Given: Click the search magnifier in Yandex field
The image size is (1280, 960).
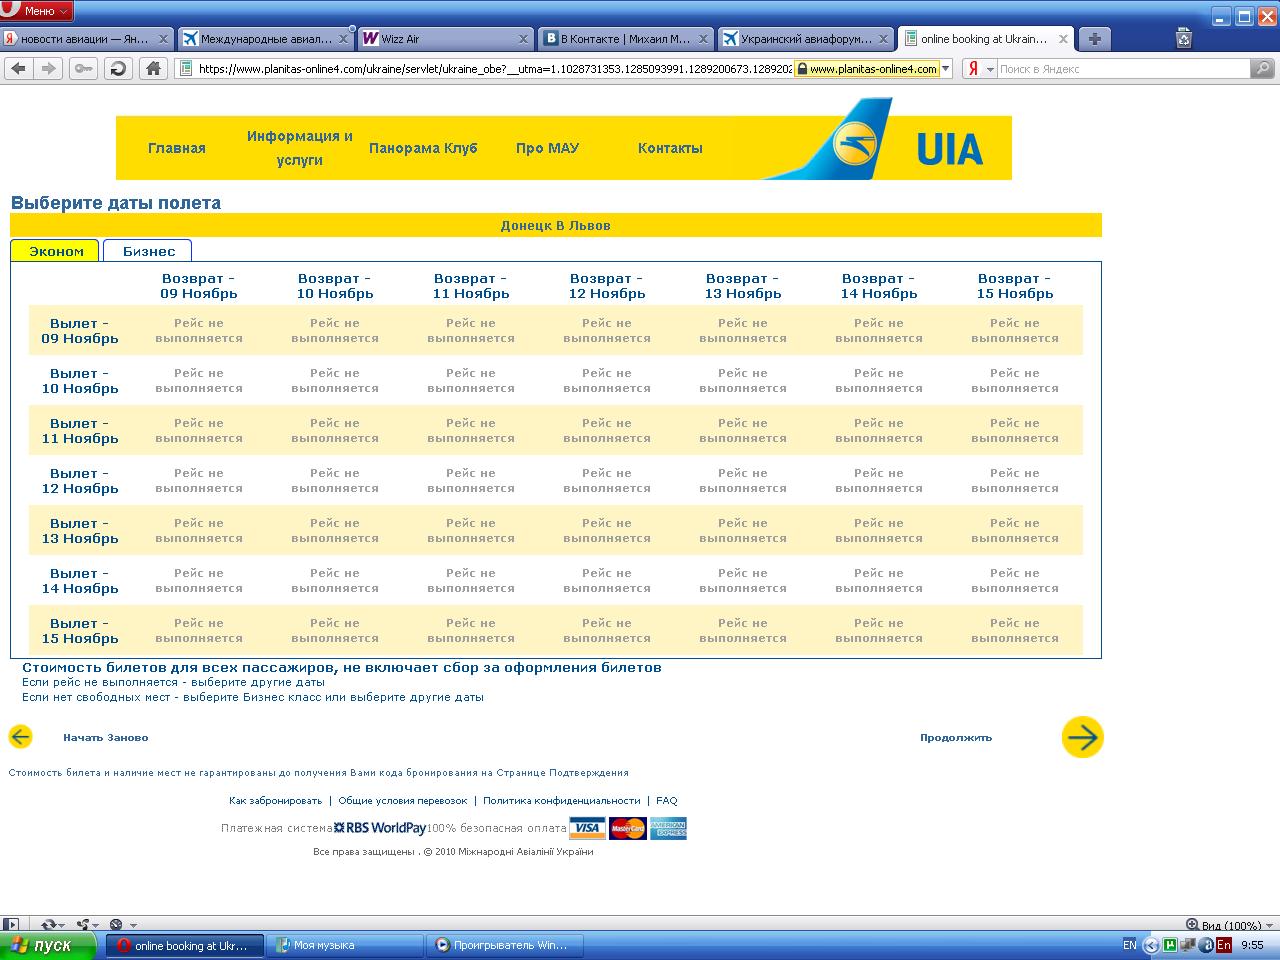Looking at the screenshot, I should point(1264,69).
